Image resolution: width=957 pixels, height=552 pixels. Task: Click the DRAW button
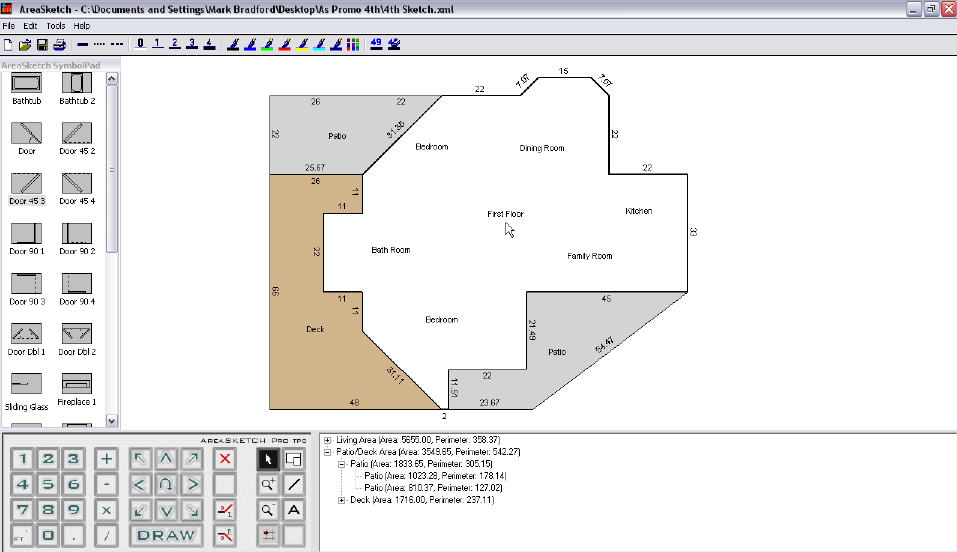pyautogui.click(x=165, y=536)
